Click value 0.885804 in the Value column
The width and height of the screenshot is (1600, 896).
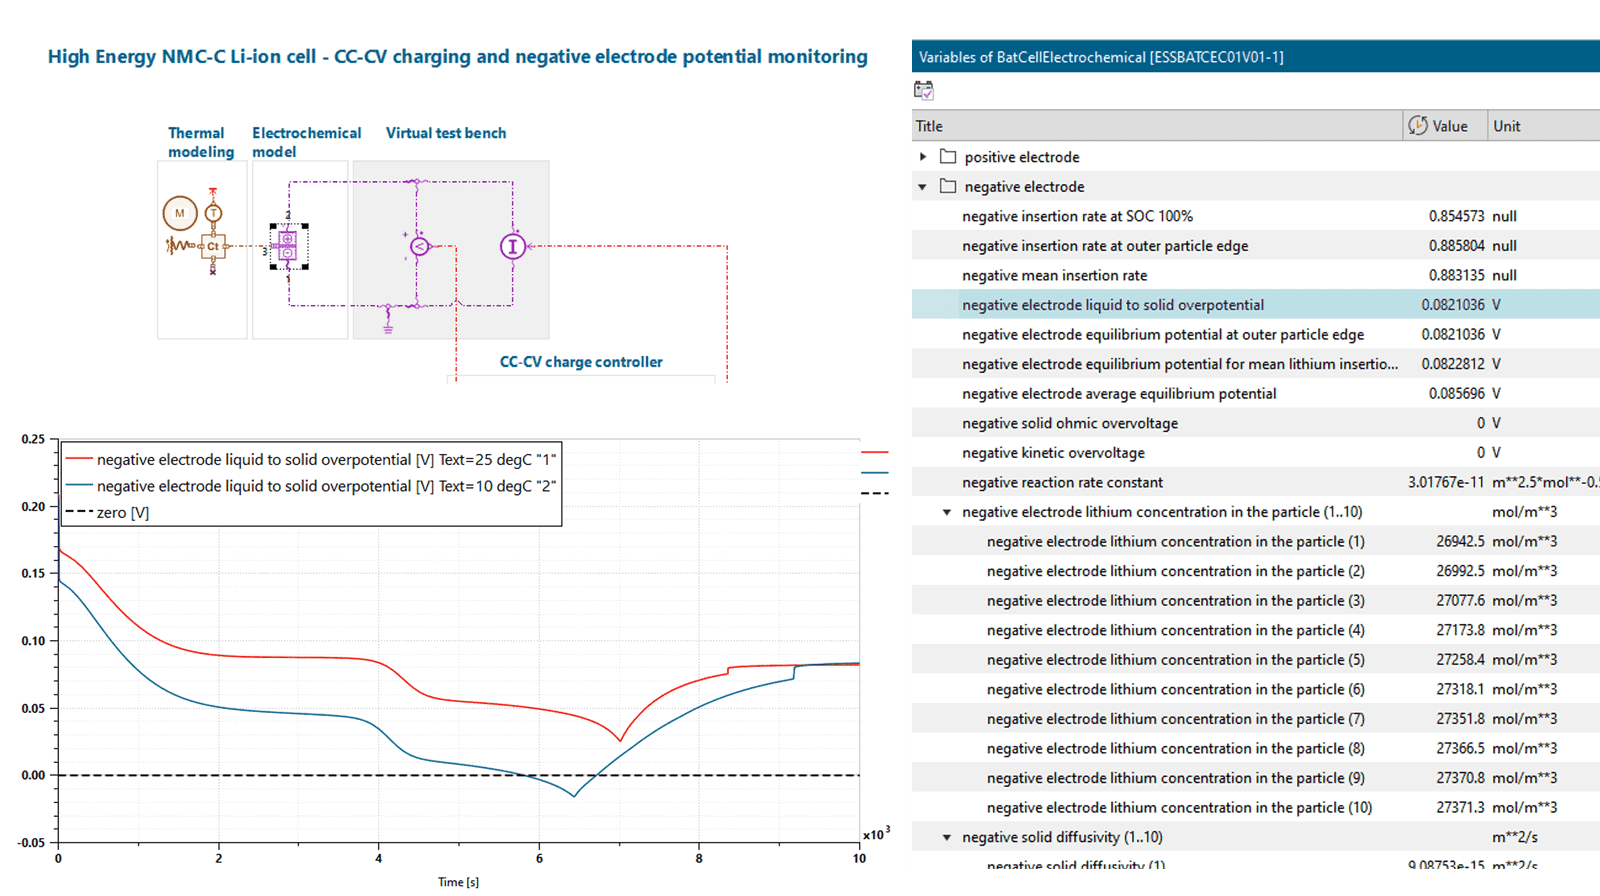[1456, 245]
